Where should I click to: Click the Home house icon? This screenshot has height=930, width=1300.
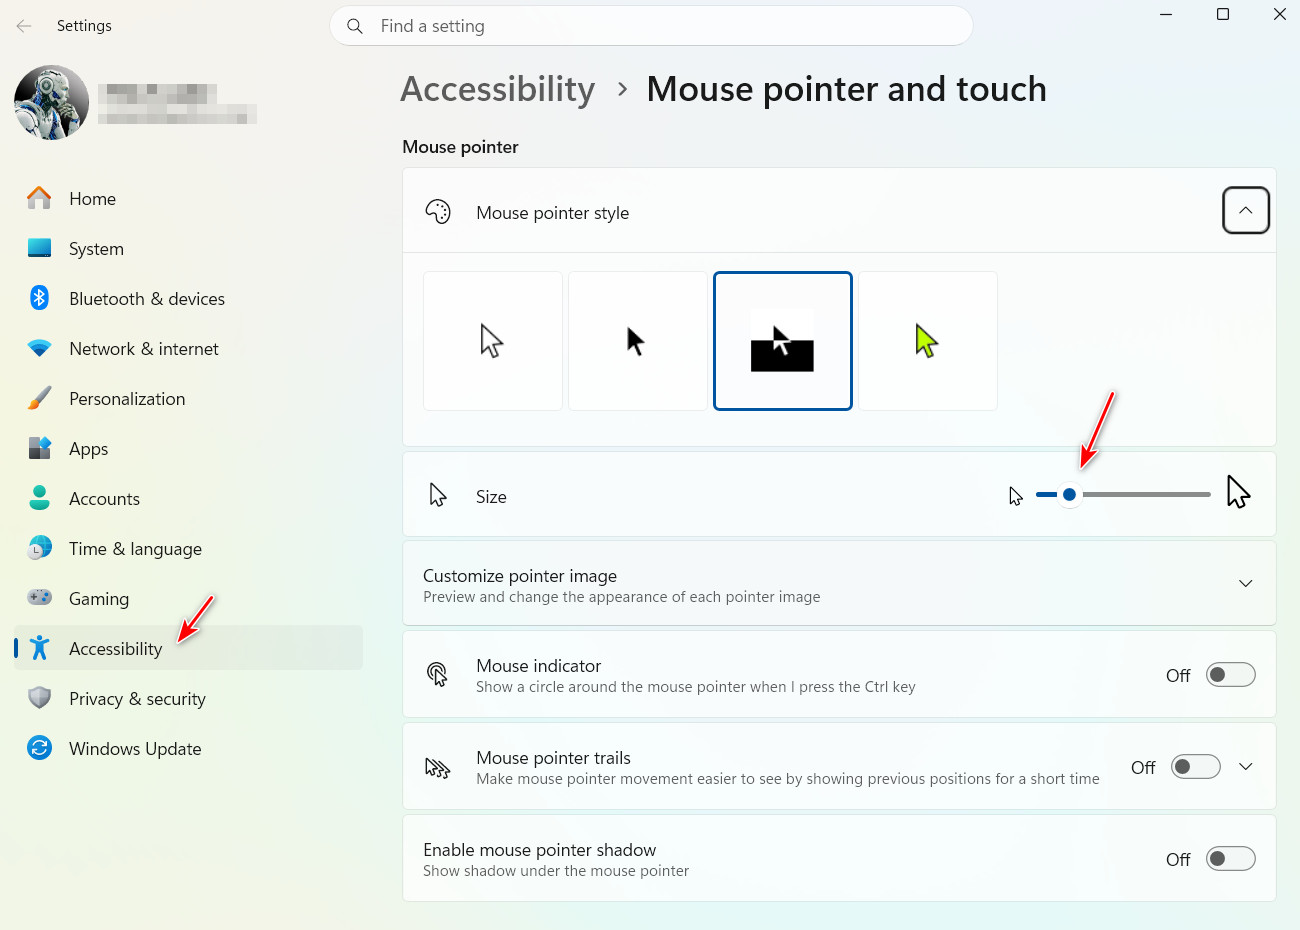(x=40, y=198)
